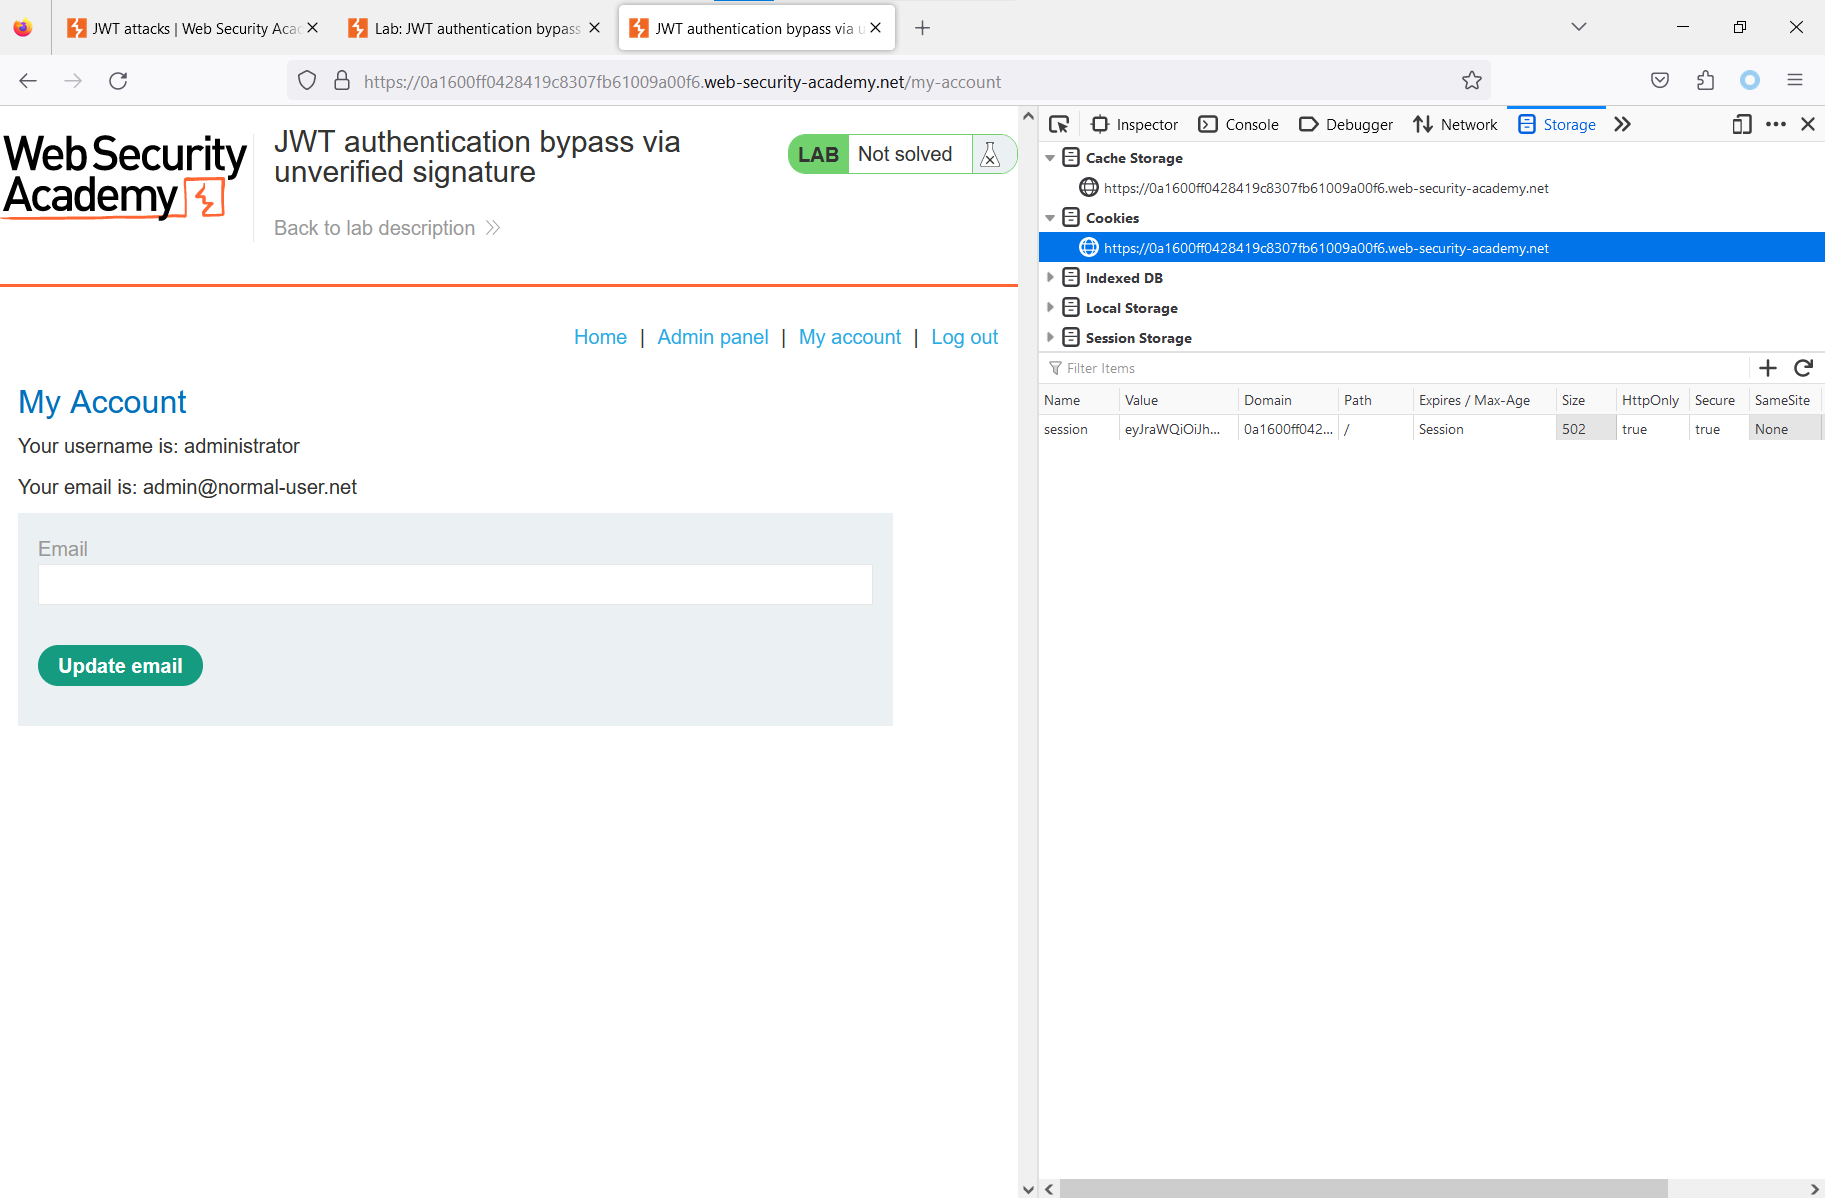Click the lab flask status icon
1825x1198 pixels.
990,154
